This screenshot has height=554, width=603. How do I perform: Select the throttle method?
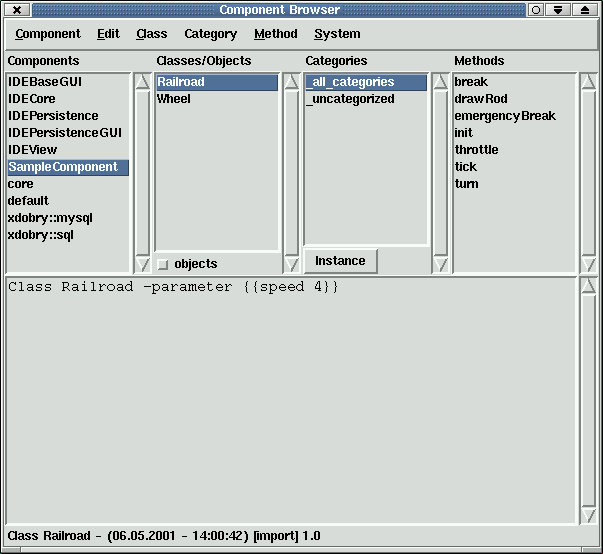tap(476, 150)
